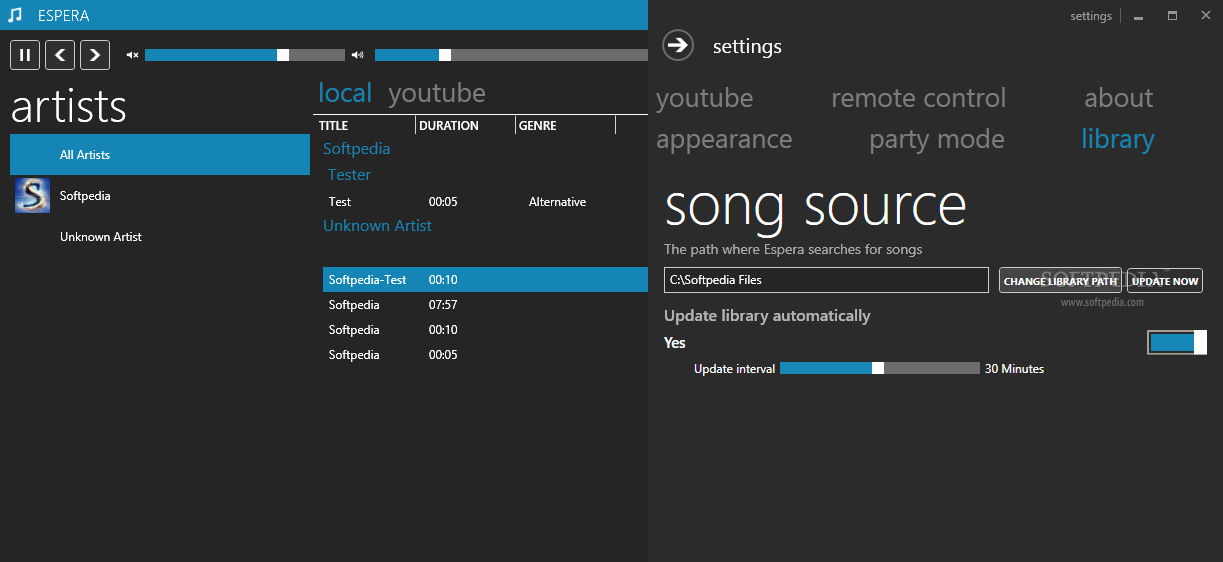This screenshot has width=1223, height=562.
Task: Click the mute speaker icon
Action: pos(132,55)
